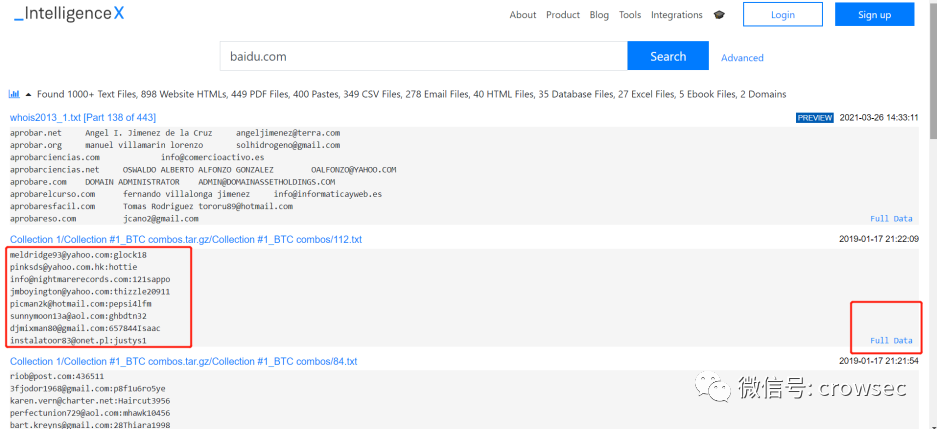Click the blue Search button

[668, 56]
